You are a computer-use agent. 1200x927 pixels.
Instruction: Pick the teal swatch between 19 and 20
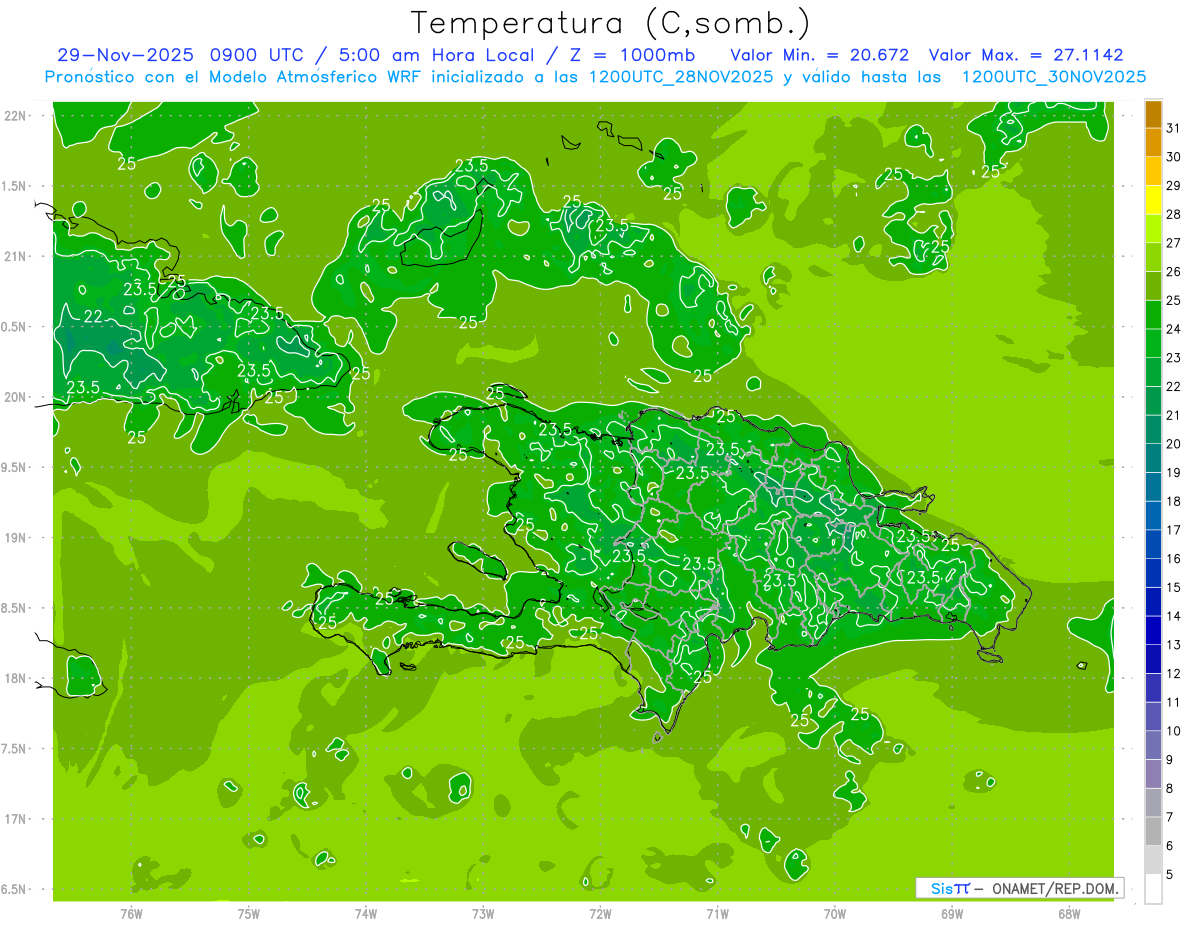point(1153,458)
